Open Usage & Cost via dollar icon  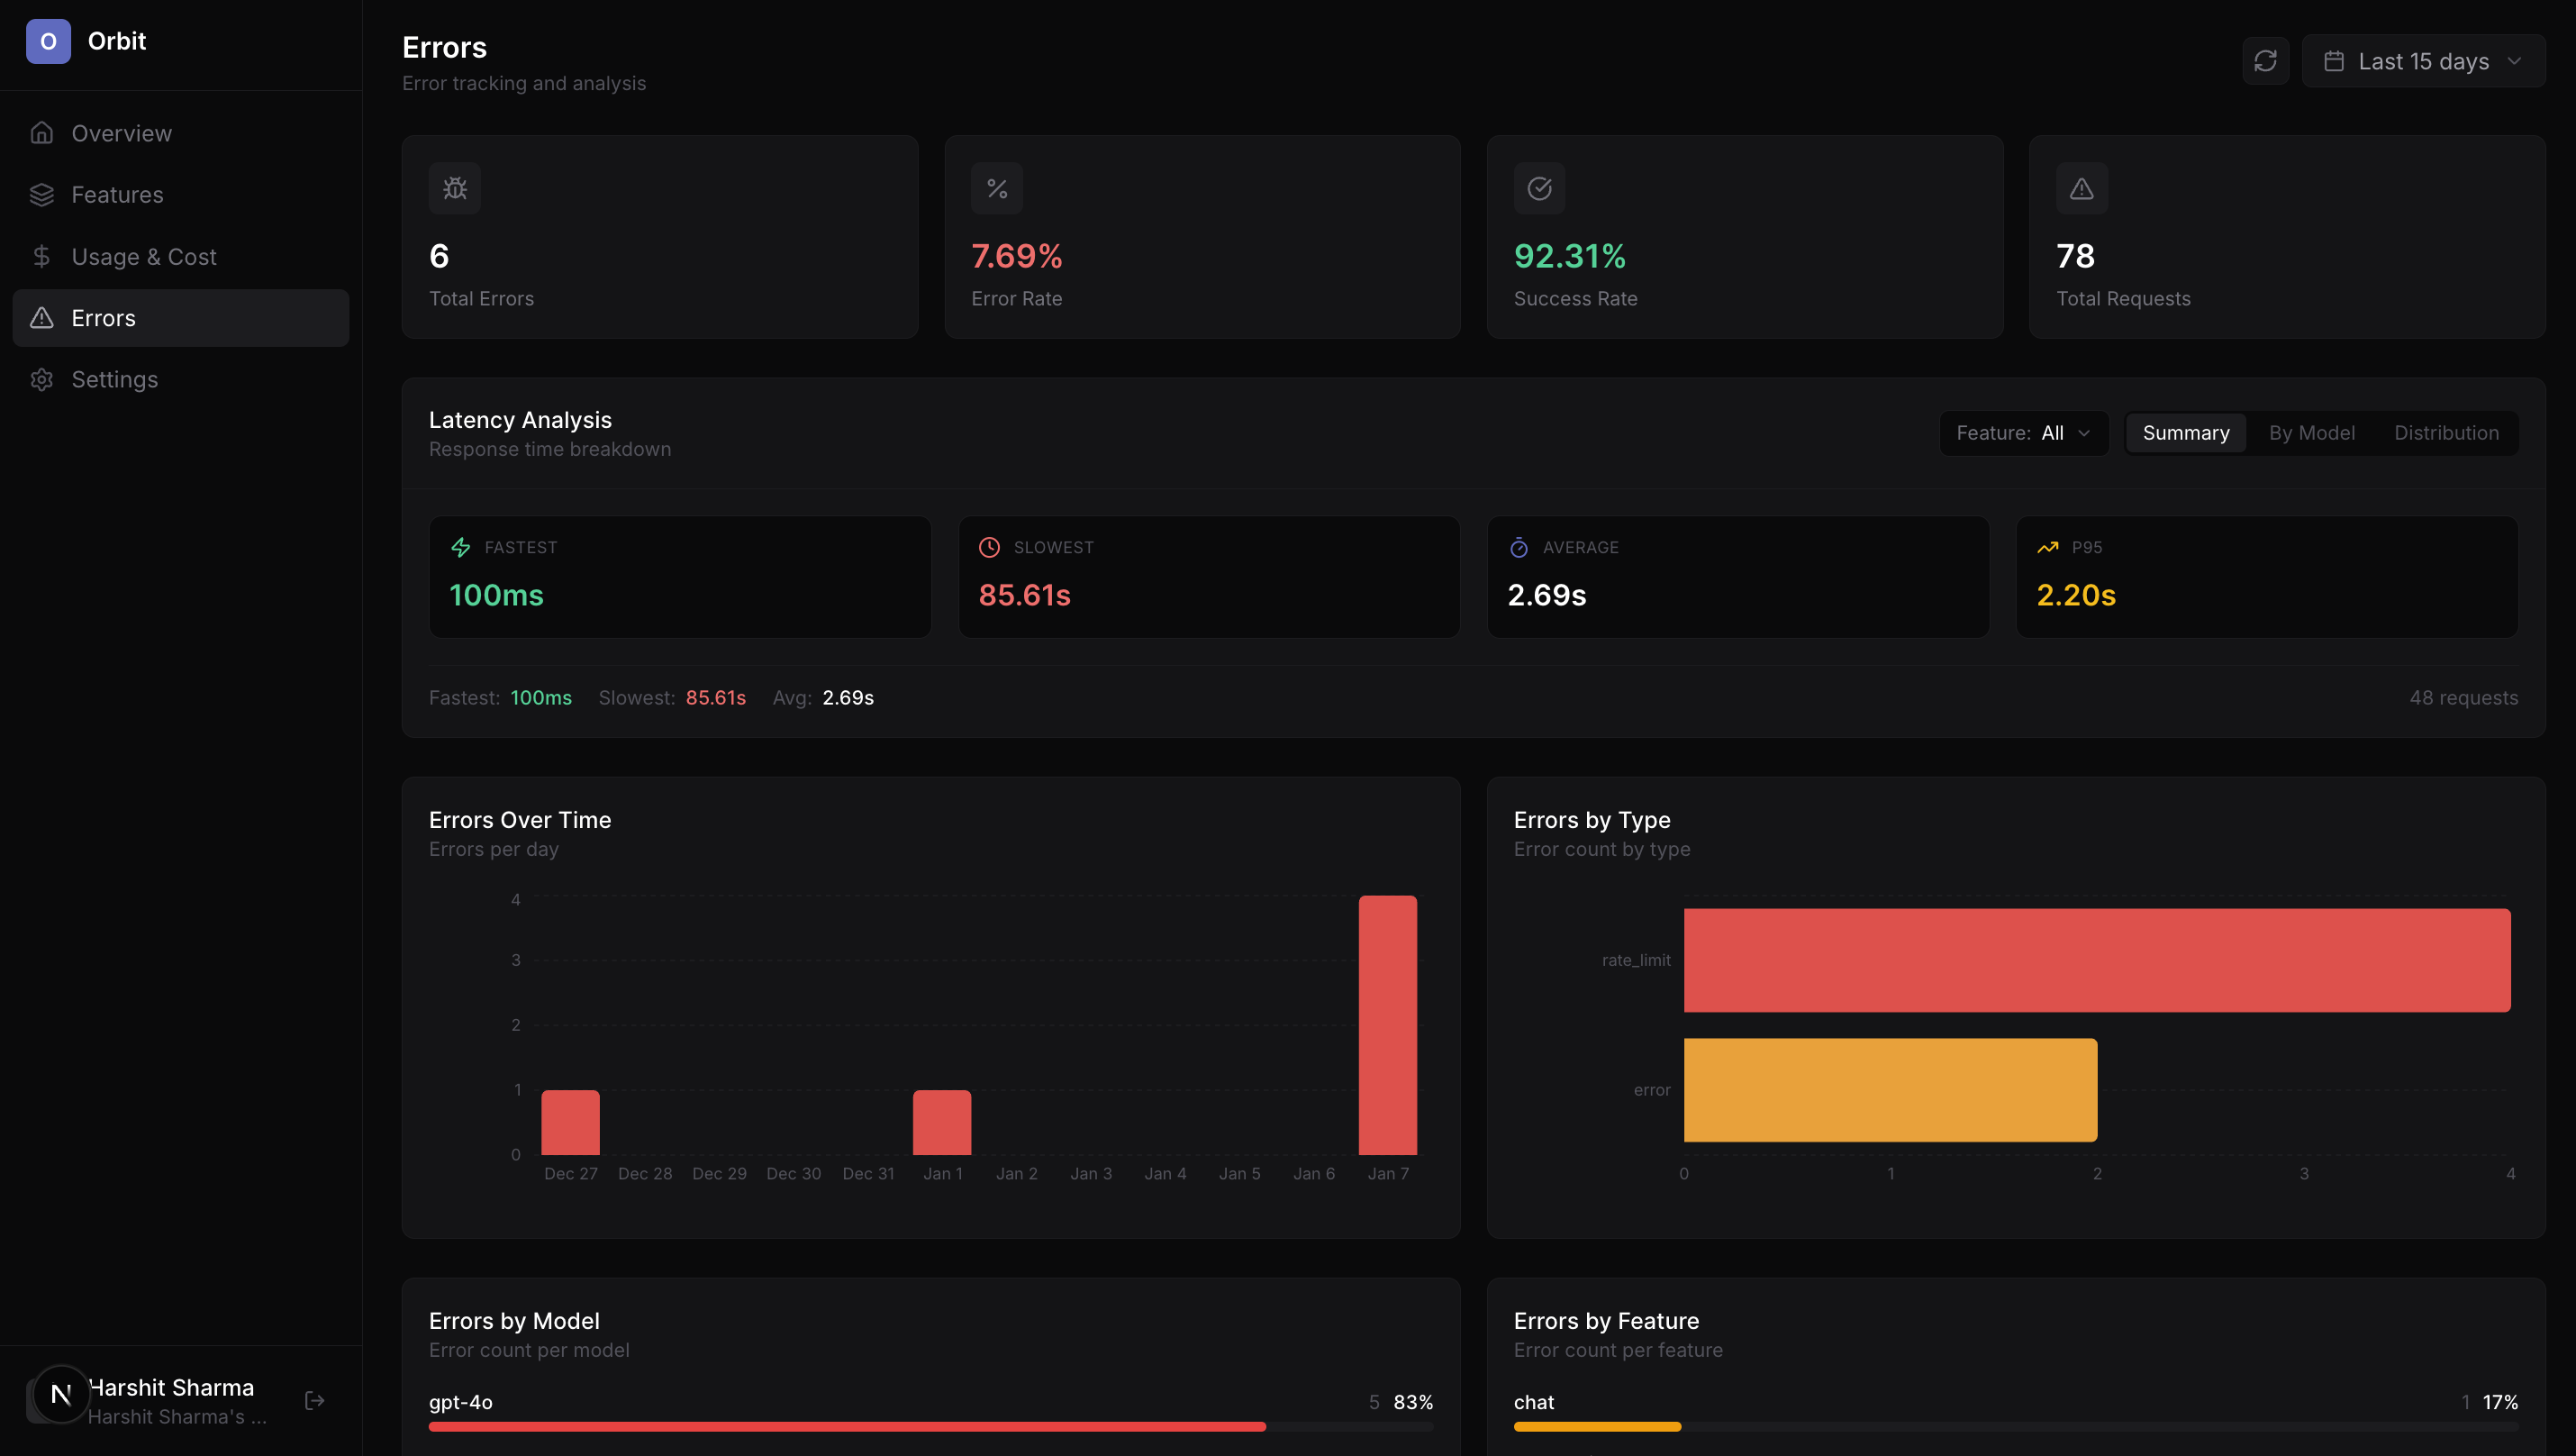coord(42,256)
